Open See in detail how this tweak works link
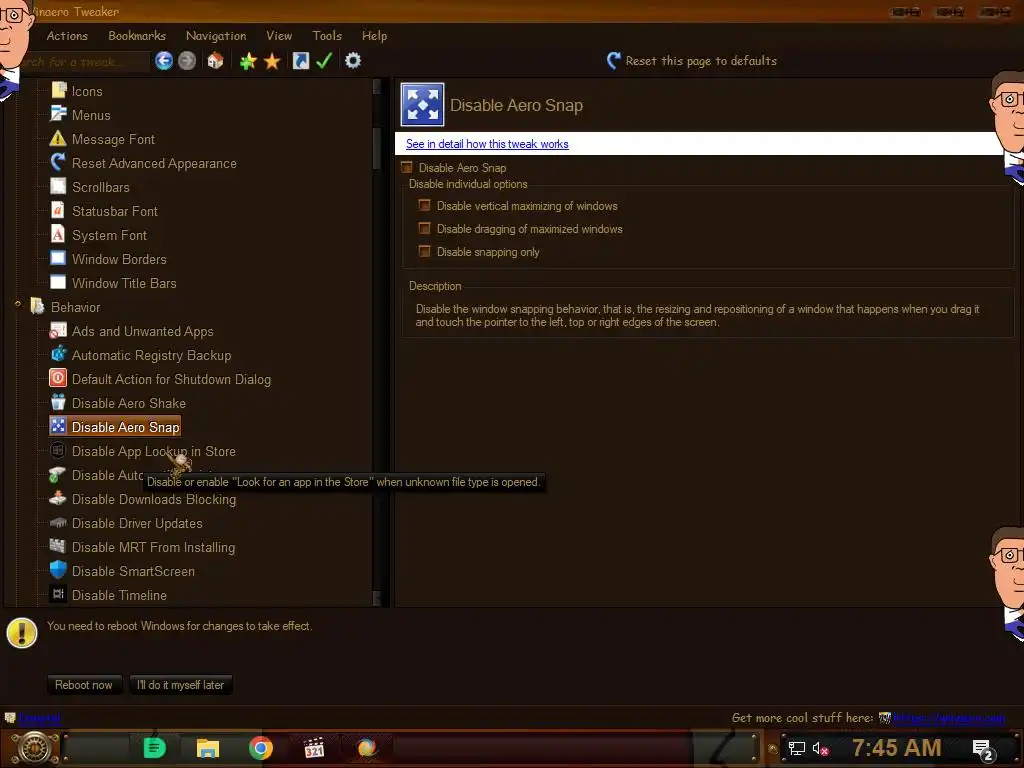The height and width of the screenshot is (768, 1024). (487, 144)
